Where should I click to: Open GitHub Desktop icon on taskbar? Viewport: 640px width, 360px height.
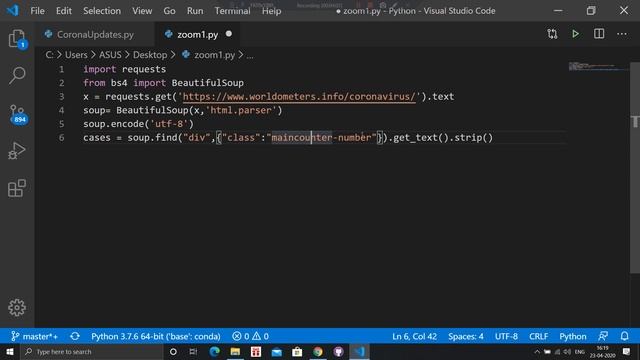(338, 351)
